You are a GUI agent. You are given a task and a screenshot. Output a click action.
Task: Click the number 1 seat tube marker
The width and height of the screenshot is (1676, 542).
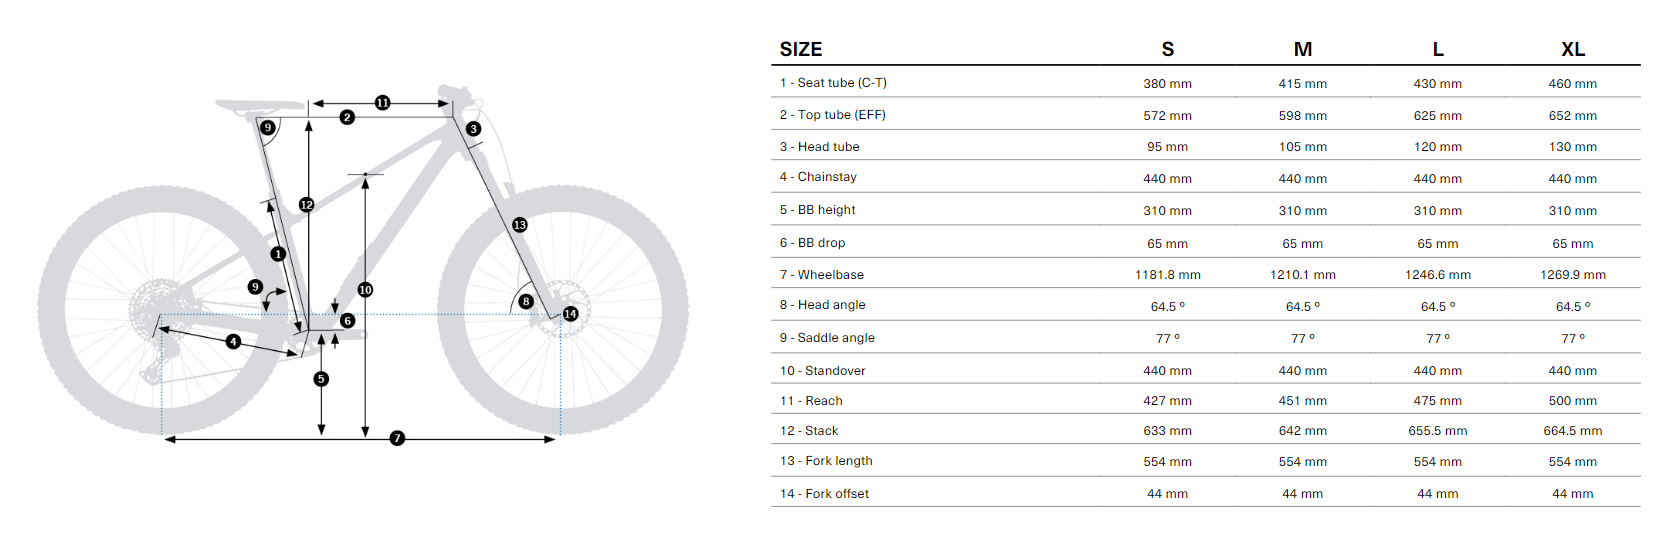[278, 254]
